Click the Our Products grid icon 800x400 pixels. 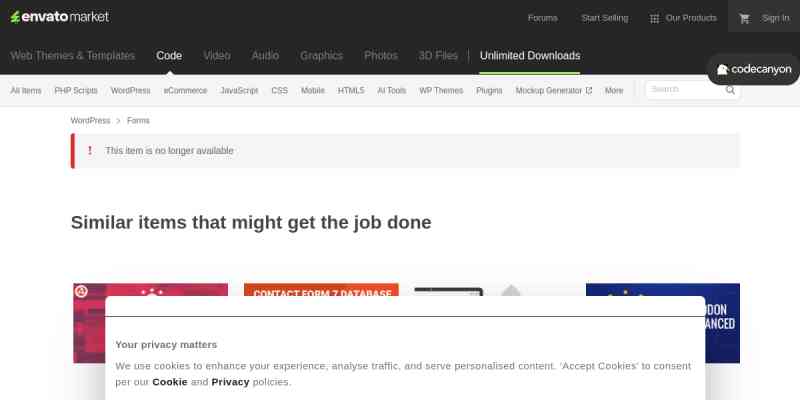[654, 18]
